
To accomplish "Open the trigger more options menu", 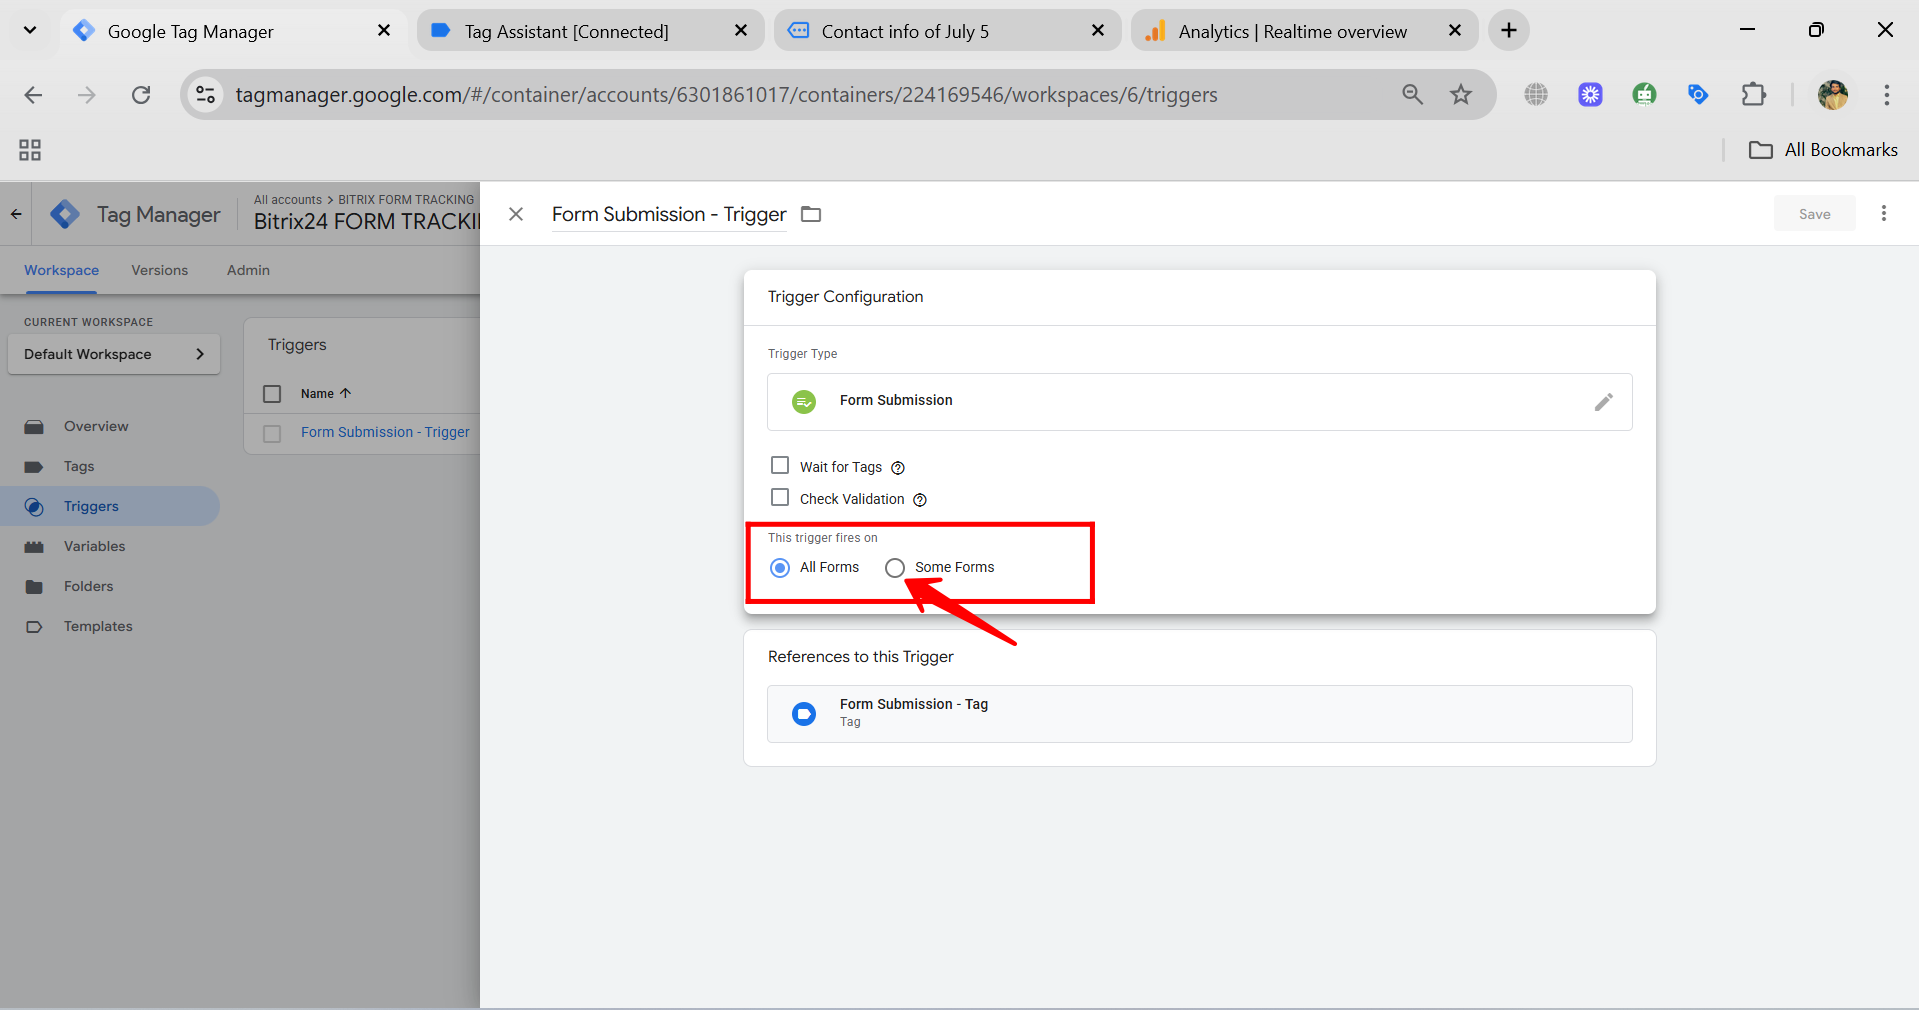I will pos(1884,213).
